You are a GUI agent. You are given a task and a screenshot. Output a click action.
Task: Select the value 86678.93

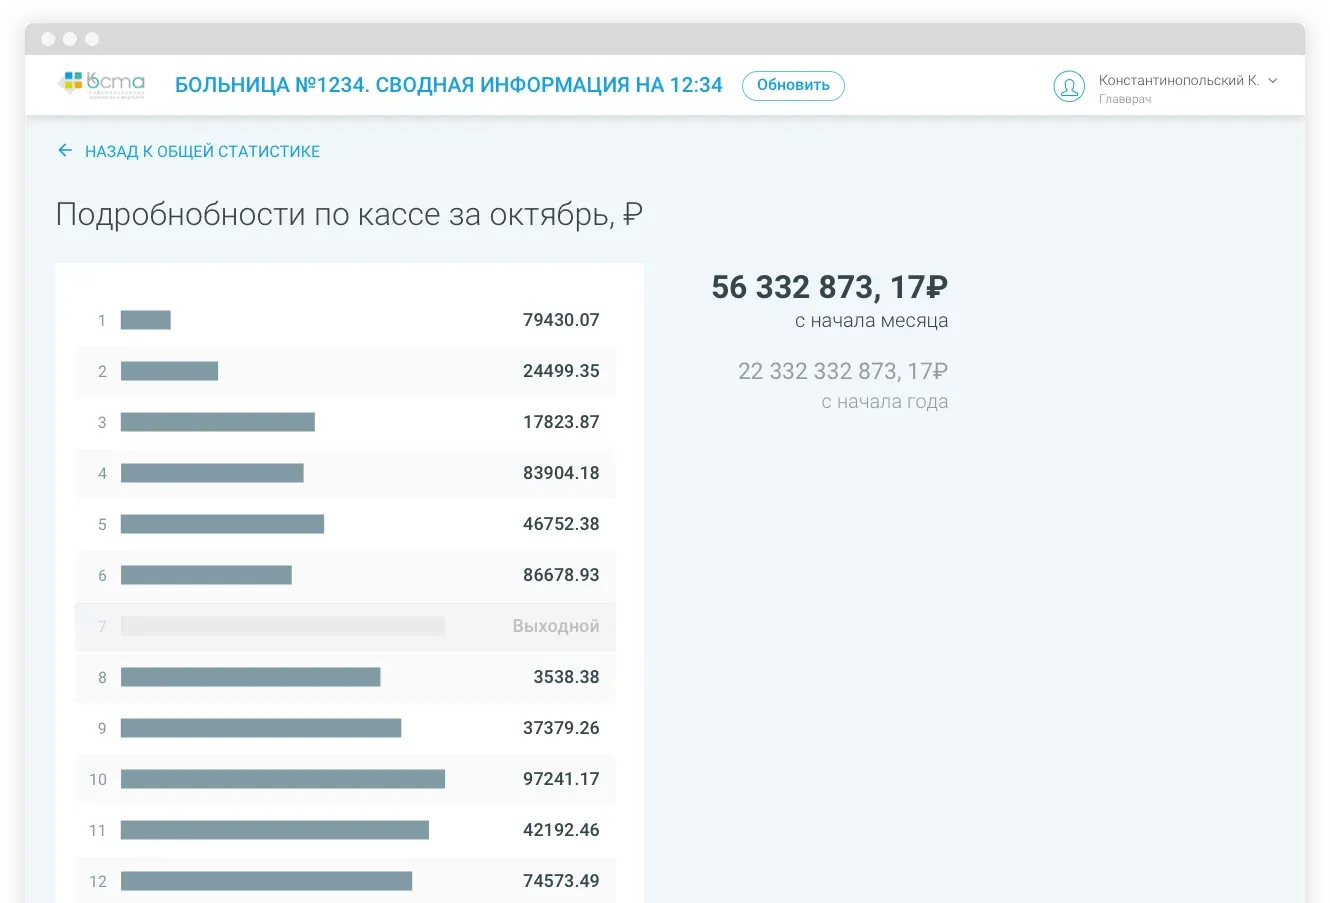pos(561,575)
